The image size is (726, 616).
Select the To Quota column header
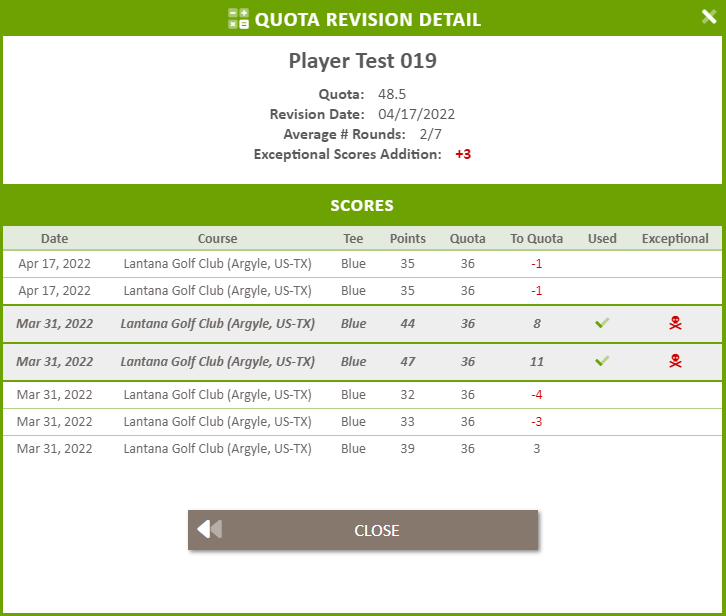[537, 239]
